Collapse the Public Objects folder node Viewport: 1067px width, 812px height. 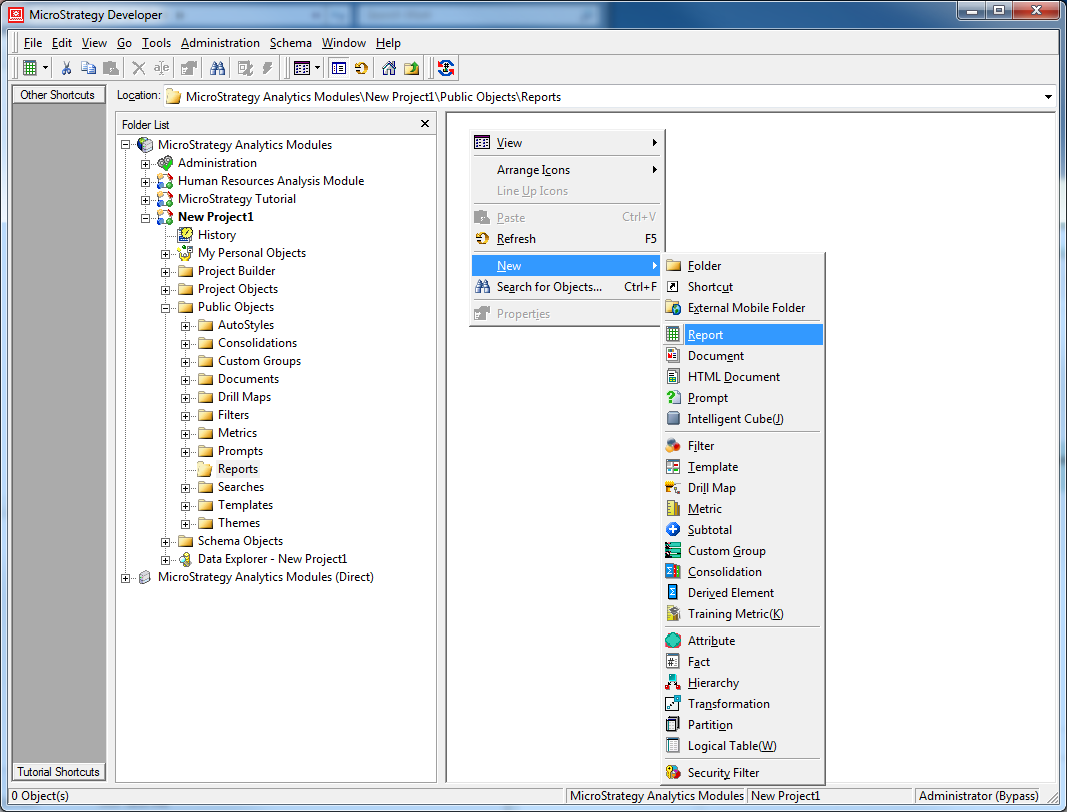[x=166, y=307]
